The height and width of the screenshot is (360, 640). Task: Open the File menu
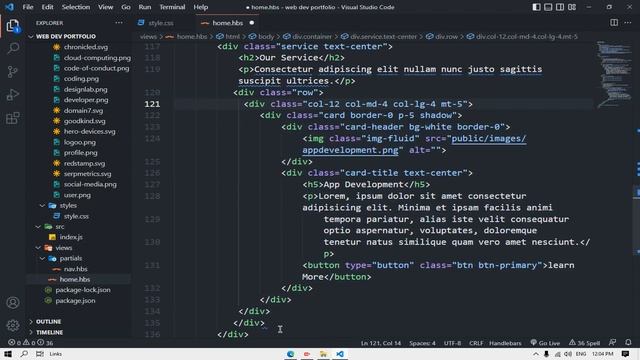pos(28,7)
